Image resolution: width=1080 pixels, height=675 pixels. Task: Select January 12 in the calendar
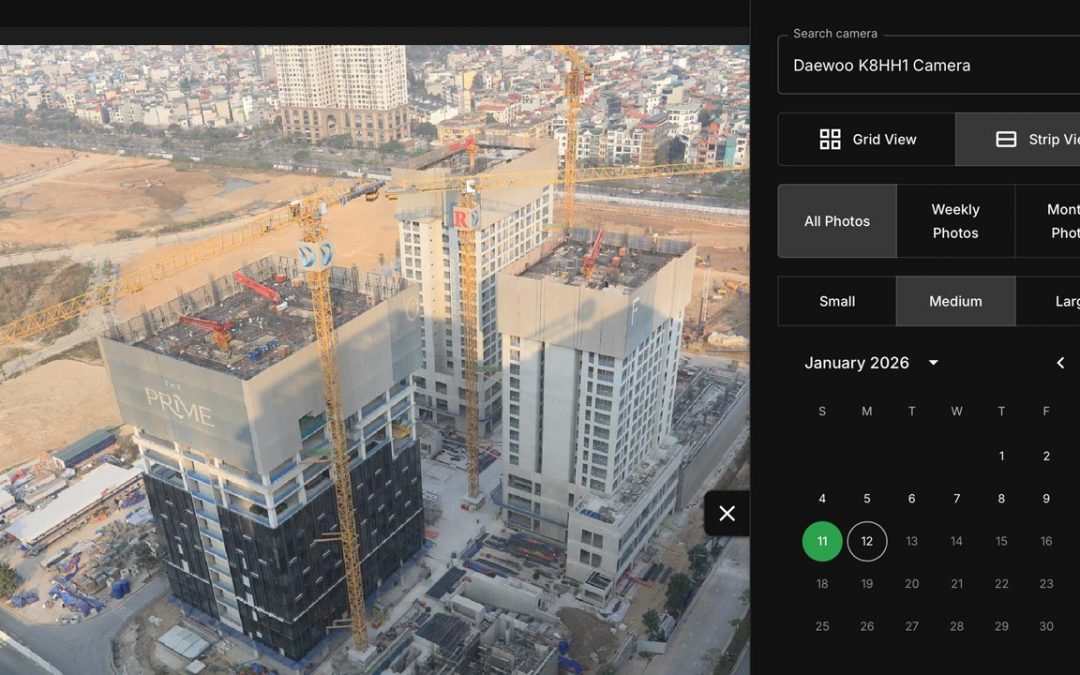[x=867, y=541]
